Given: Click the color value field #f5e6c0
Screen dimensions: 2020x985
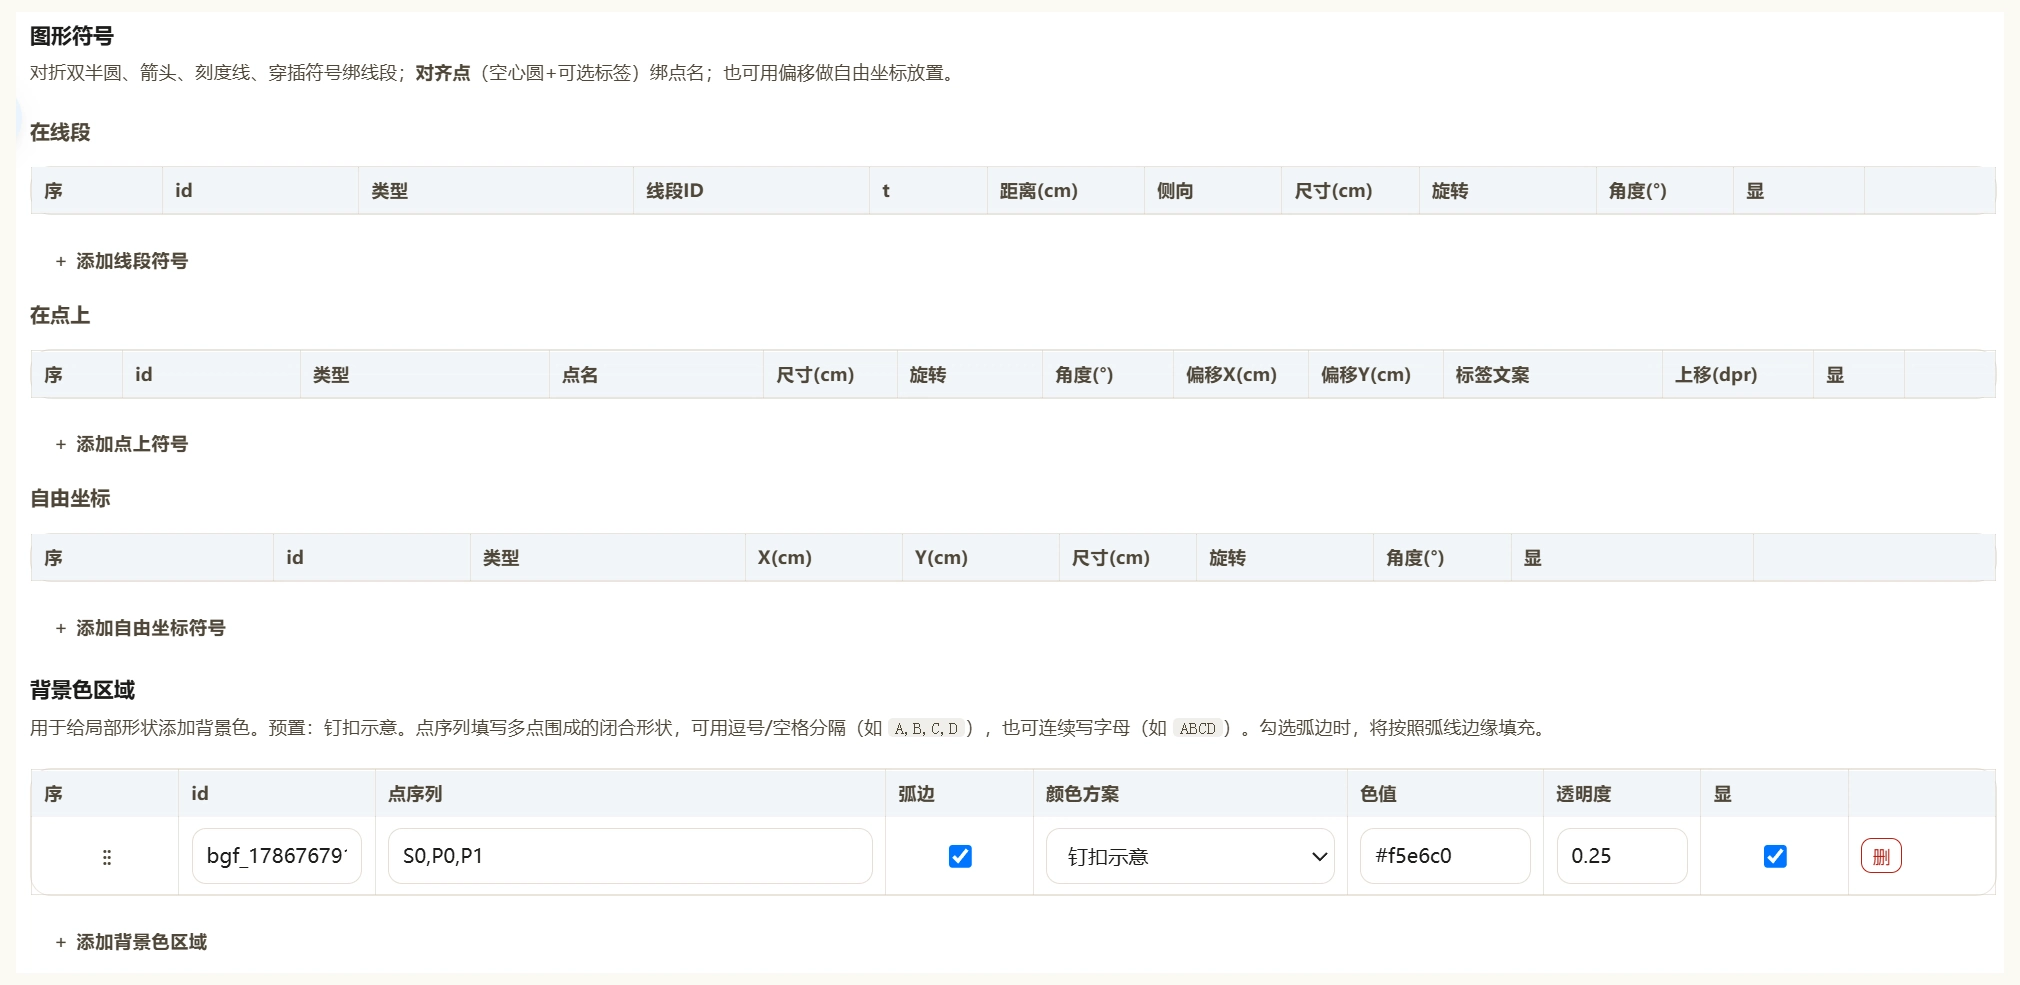Looking at the screenshot, I should point(1445,856).
